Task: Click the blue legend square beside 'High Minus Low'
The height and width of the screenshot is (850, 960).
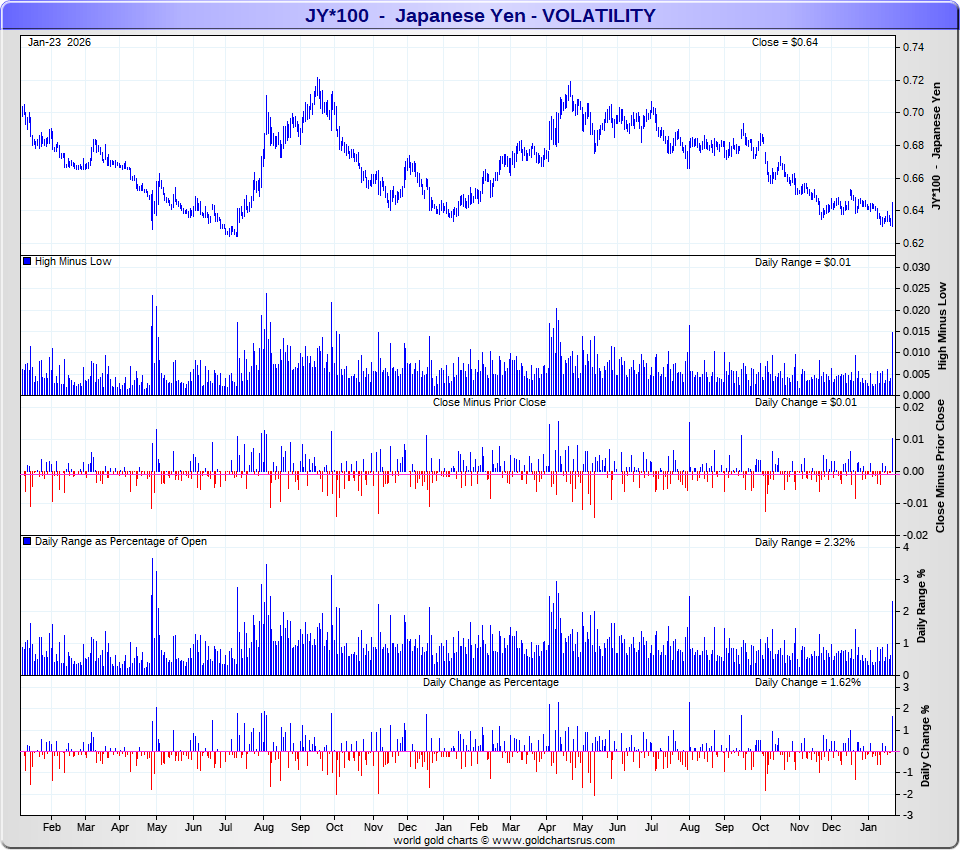Action: (x=27, y=261)
